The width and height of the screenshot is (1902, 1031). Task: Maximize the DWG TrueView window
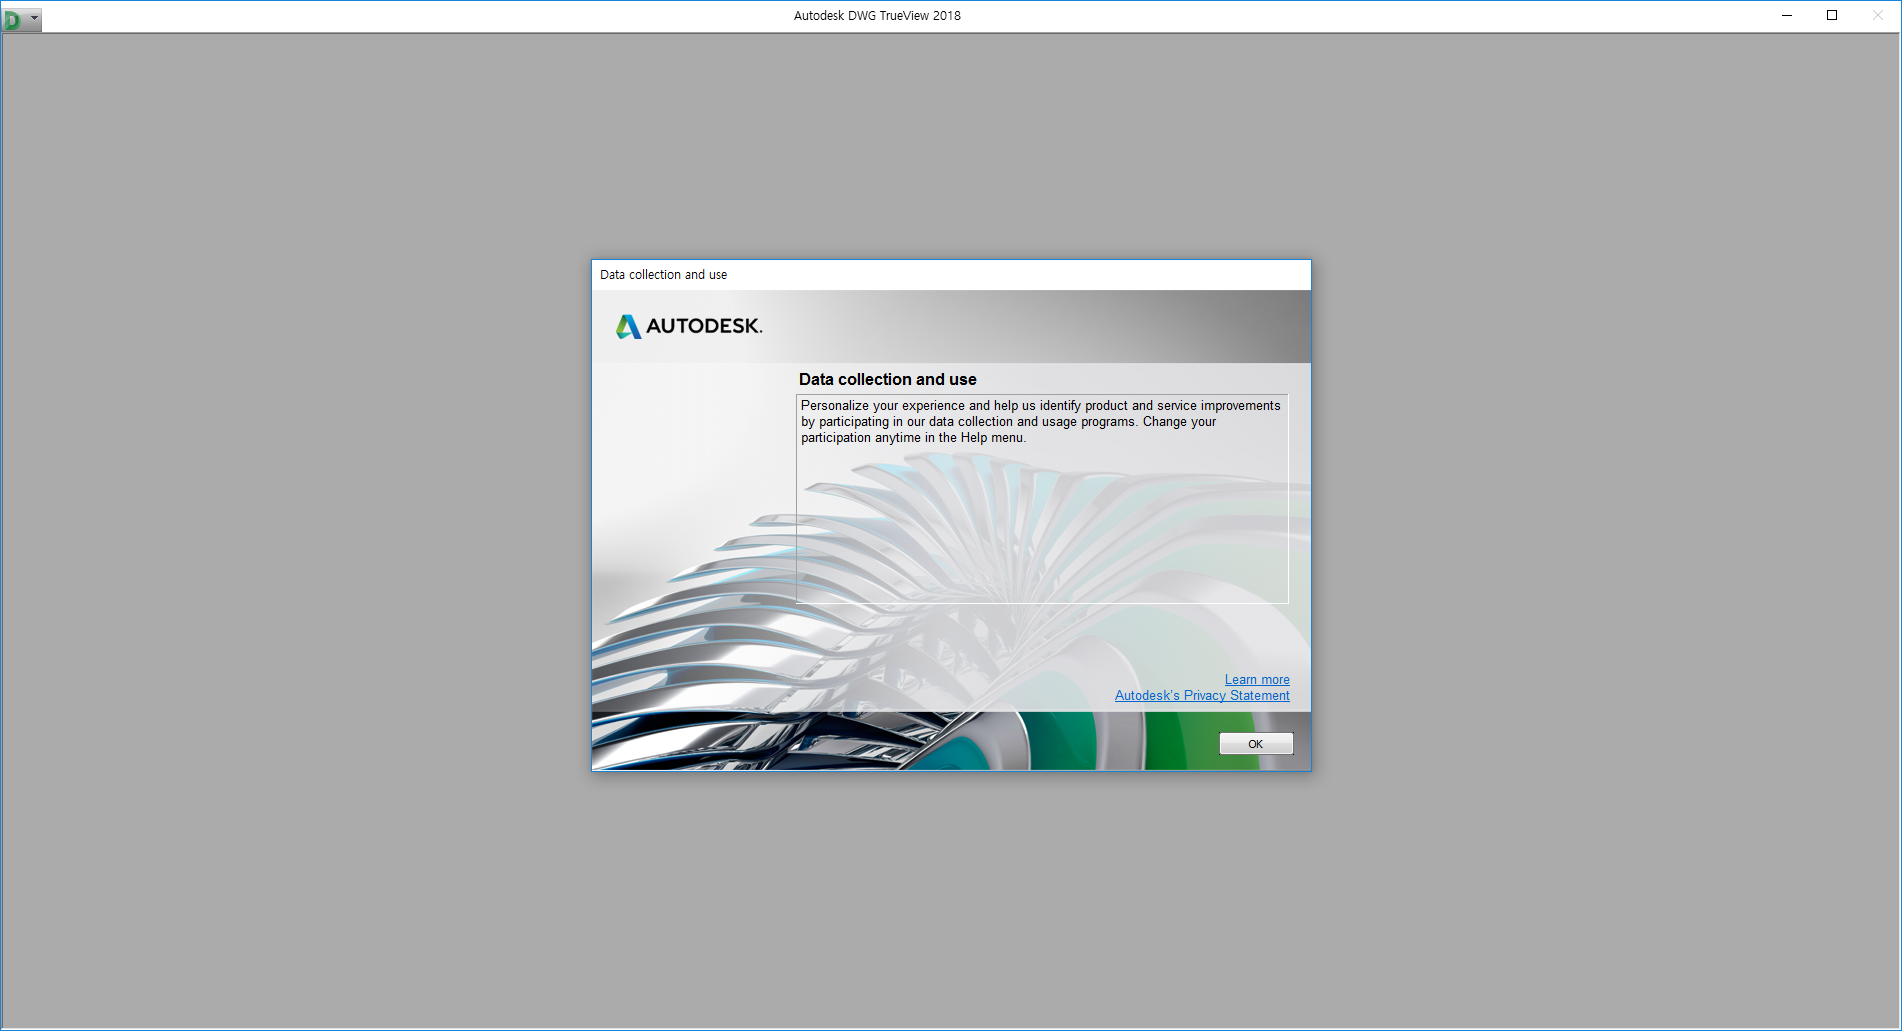tap(1832, 15)
